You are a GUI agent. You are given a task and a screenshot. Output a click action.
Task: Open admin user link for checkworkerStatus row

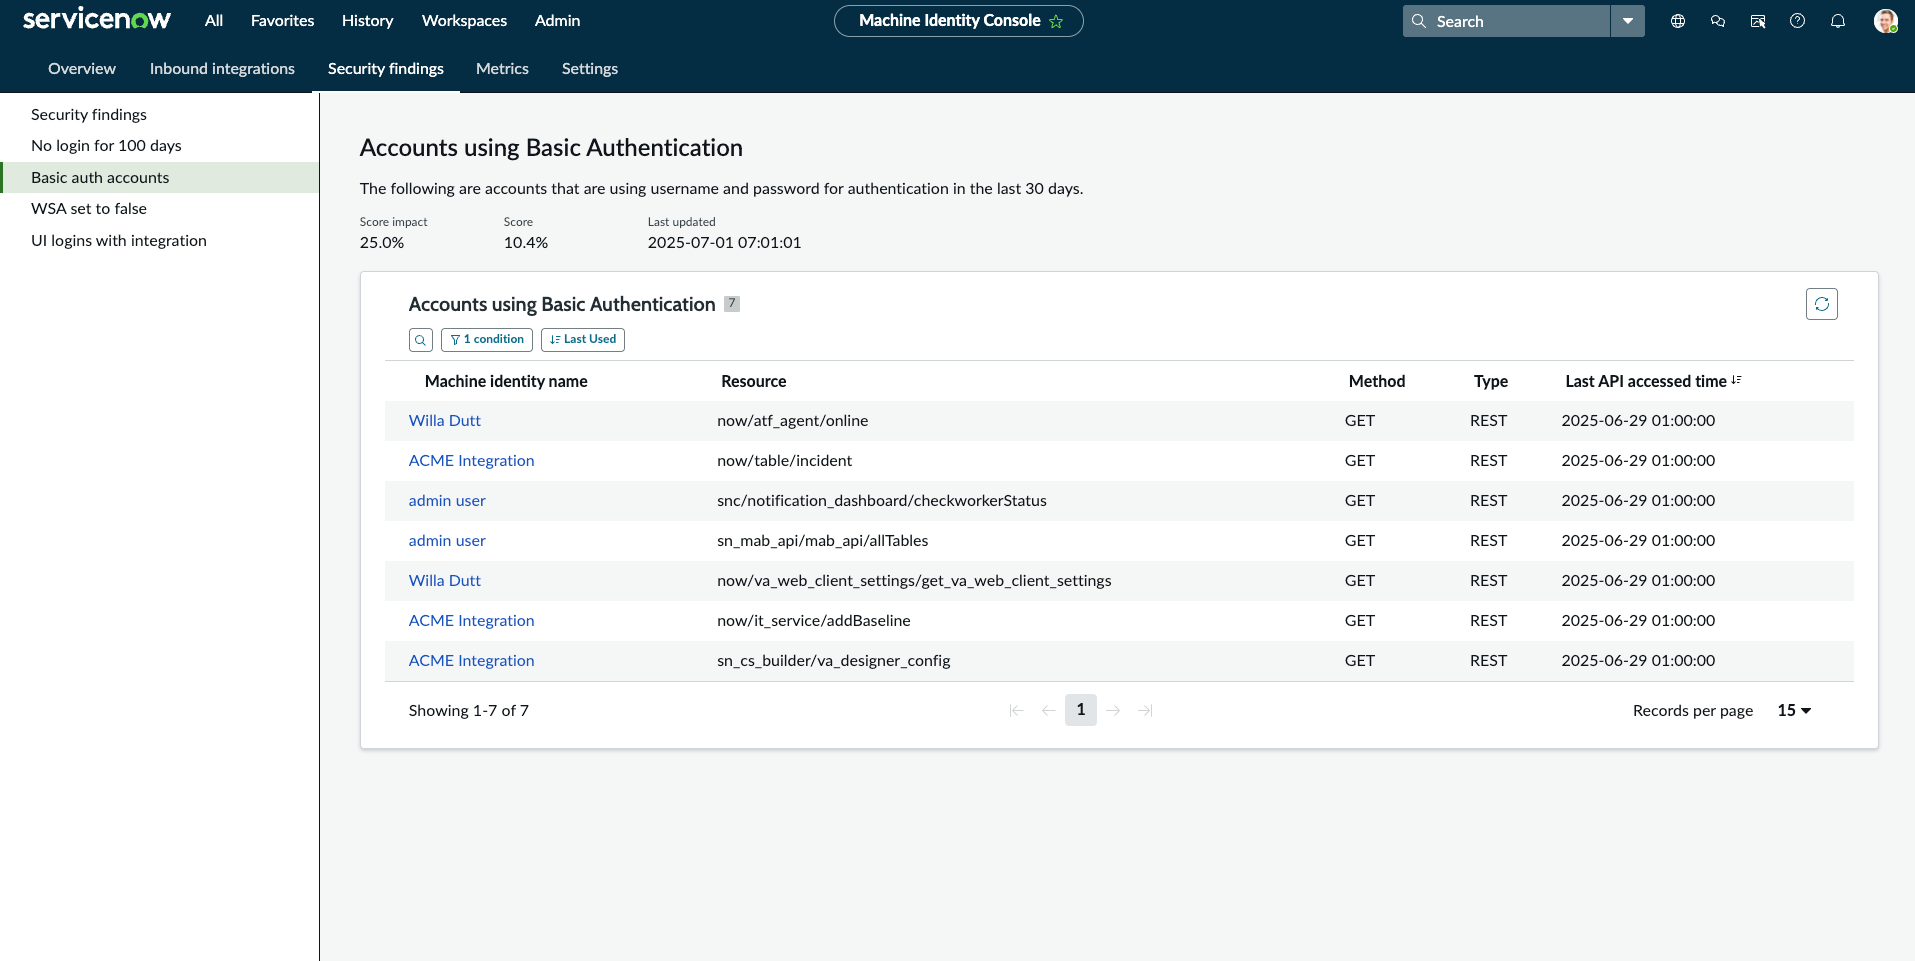click(x=447, y=501)
